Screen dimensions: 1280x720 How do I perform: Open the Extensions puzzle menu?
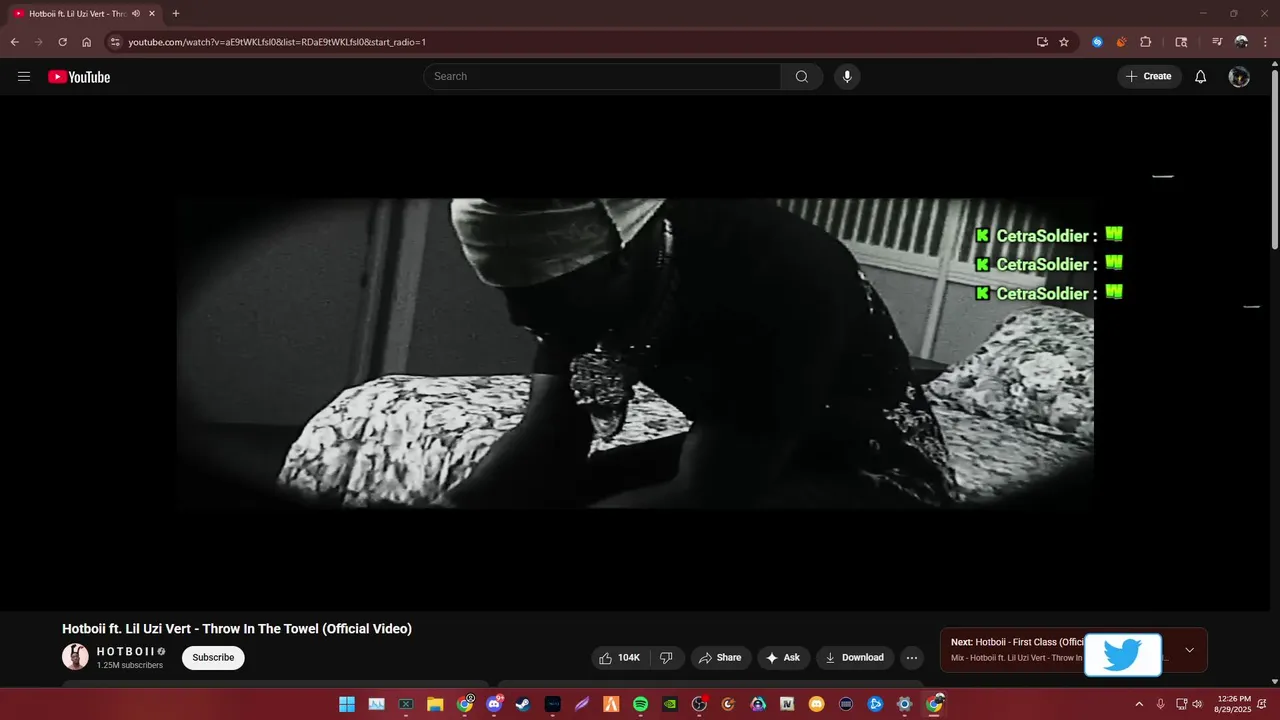tap(1146, 42)
